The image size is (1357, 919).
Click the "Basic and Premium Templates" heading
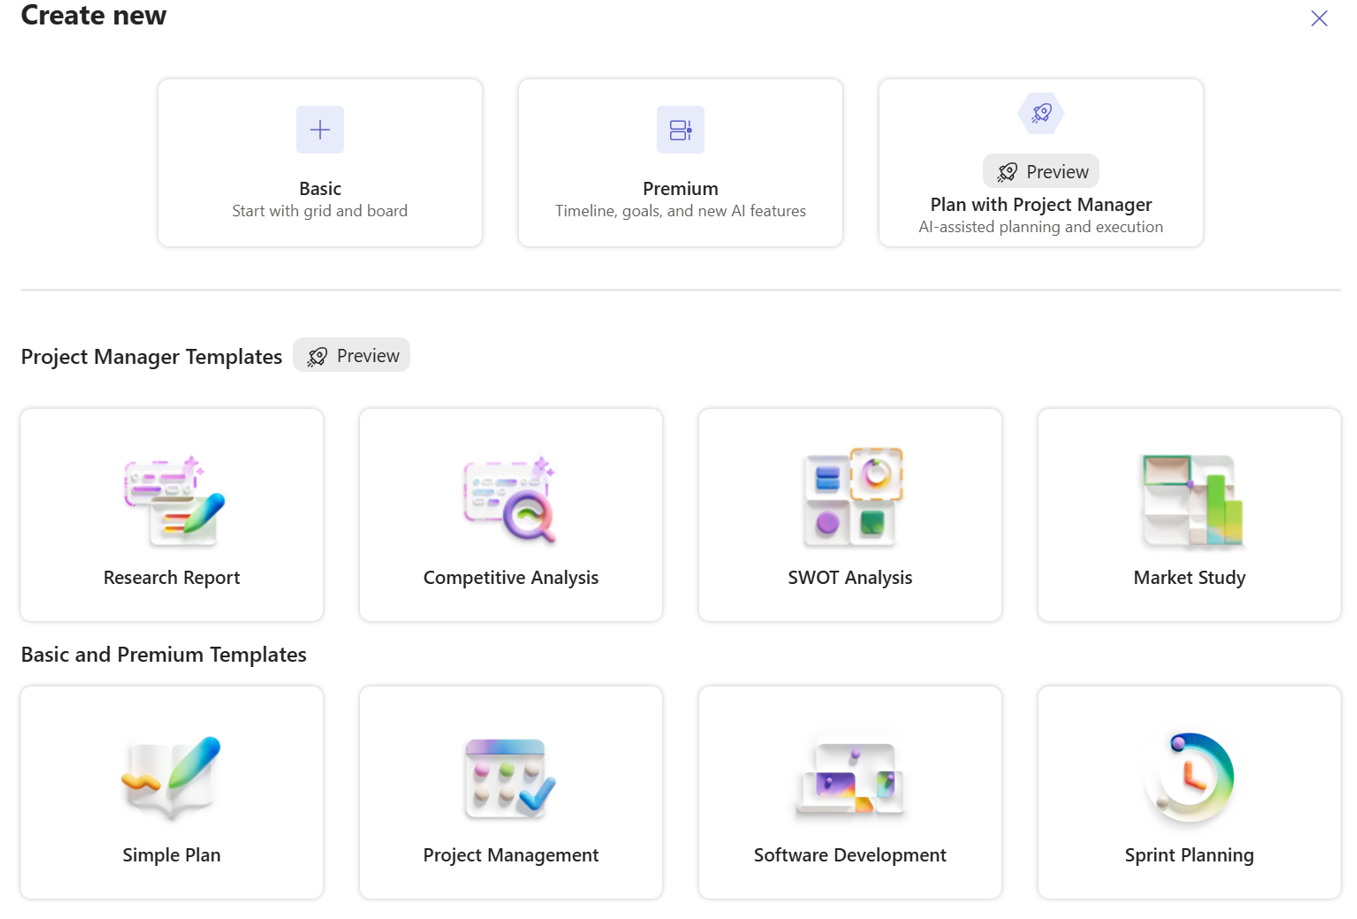164,654
